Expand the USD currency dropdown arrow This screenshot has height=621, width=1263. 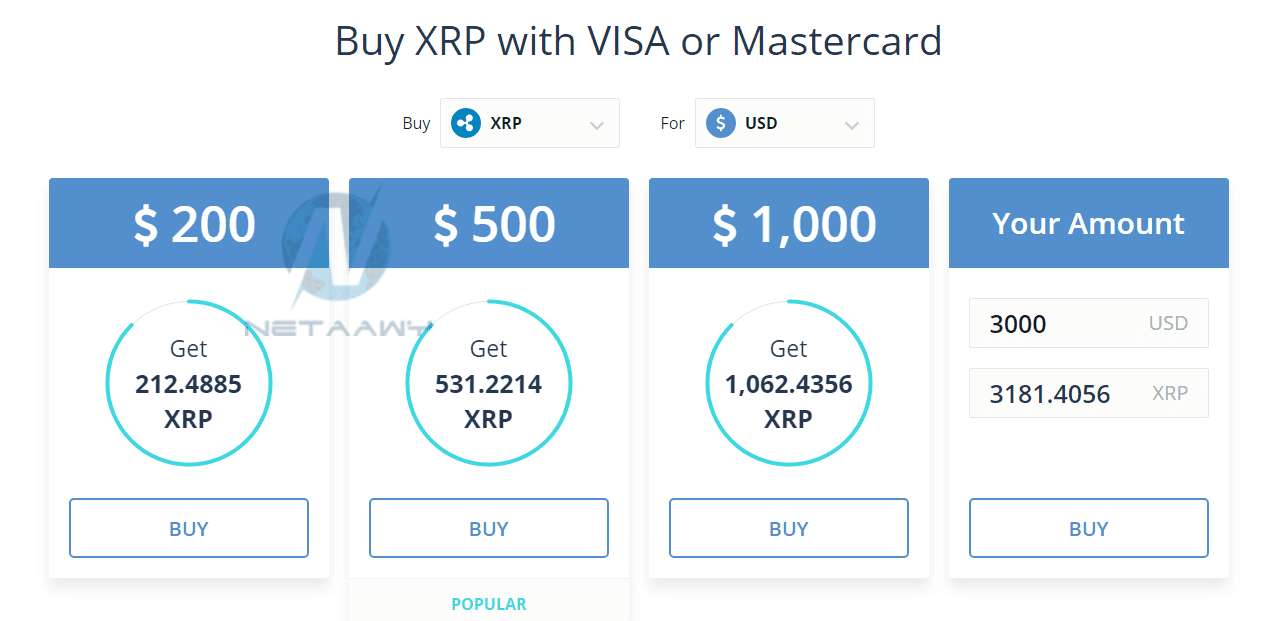[852, 125]
